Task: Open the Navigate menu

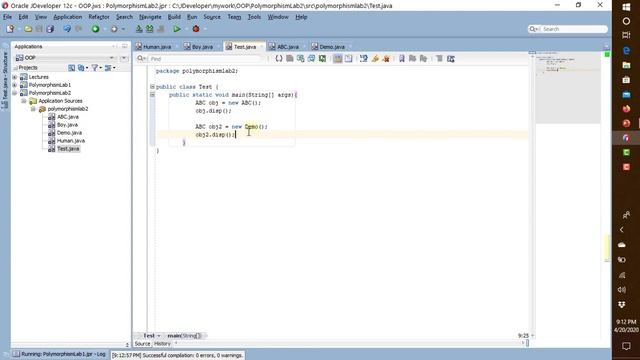Action: click(150, 17)
